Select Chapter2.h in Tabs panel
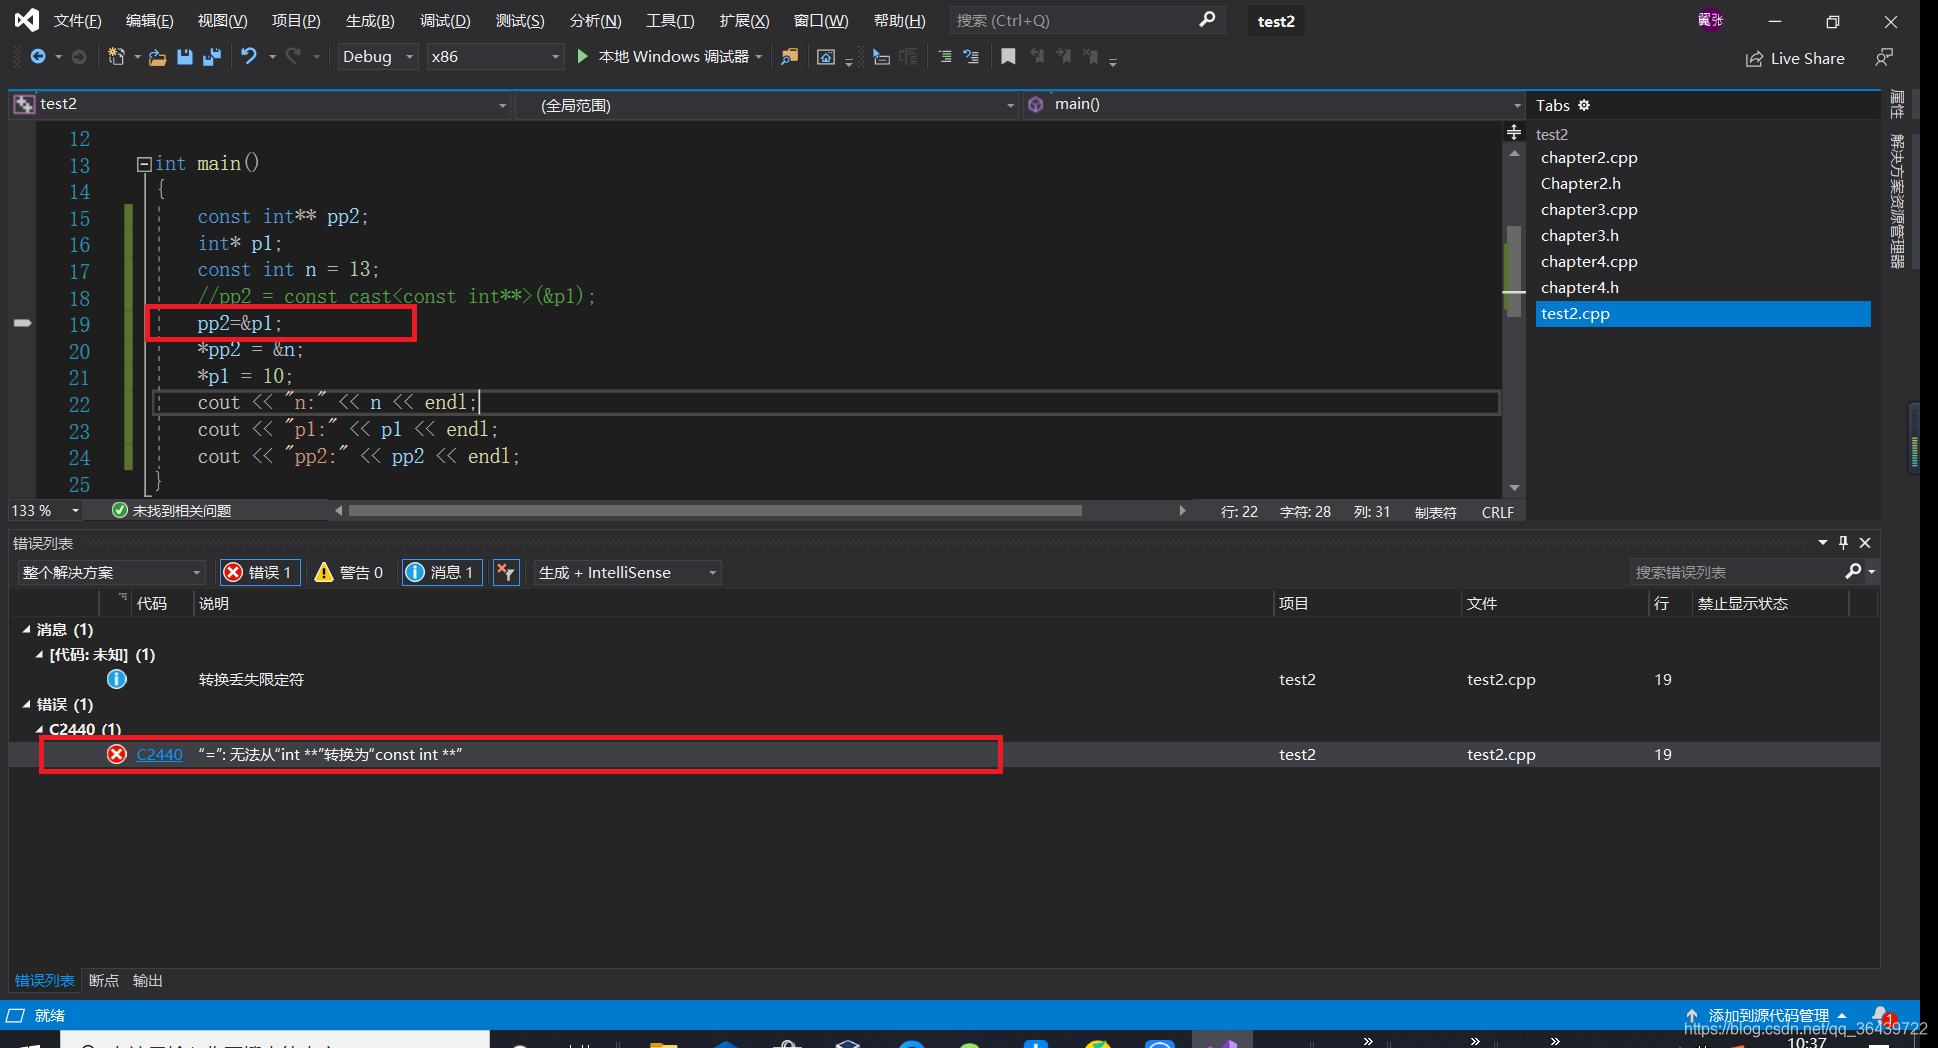Viewport: 1938px width, 1048px height. pos(1580,183)
